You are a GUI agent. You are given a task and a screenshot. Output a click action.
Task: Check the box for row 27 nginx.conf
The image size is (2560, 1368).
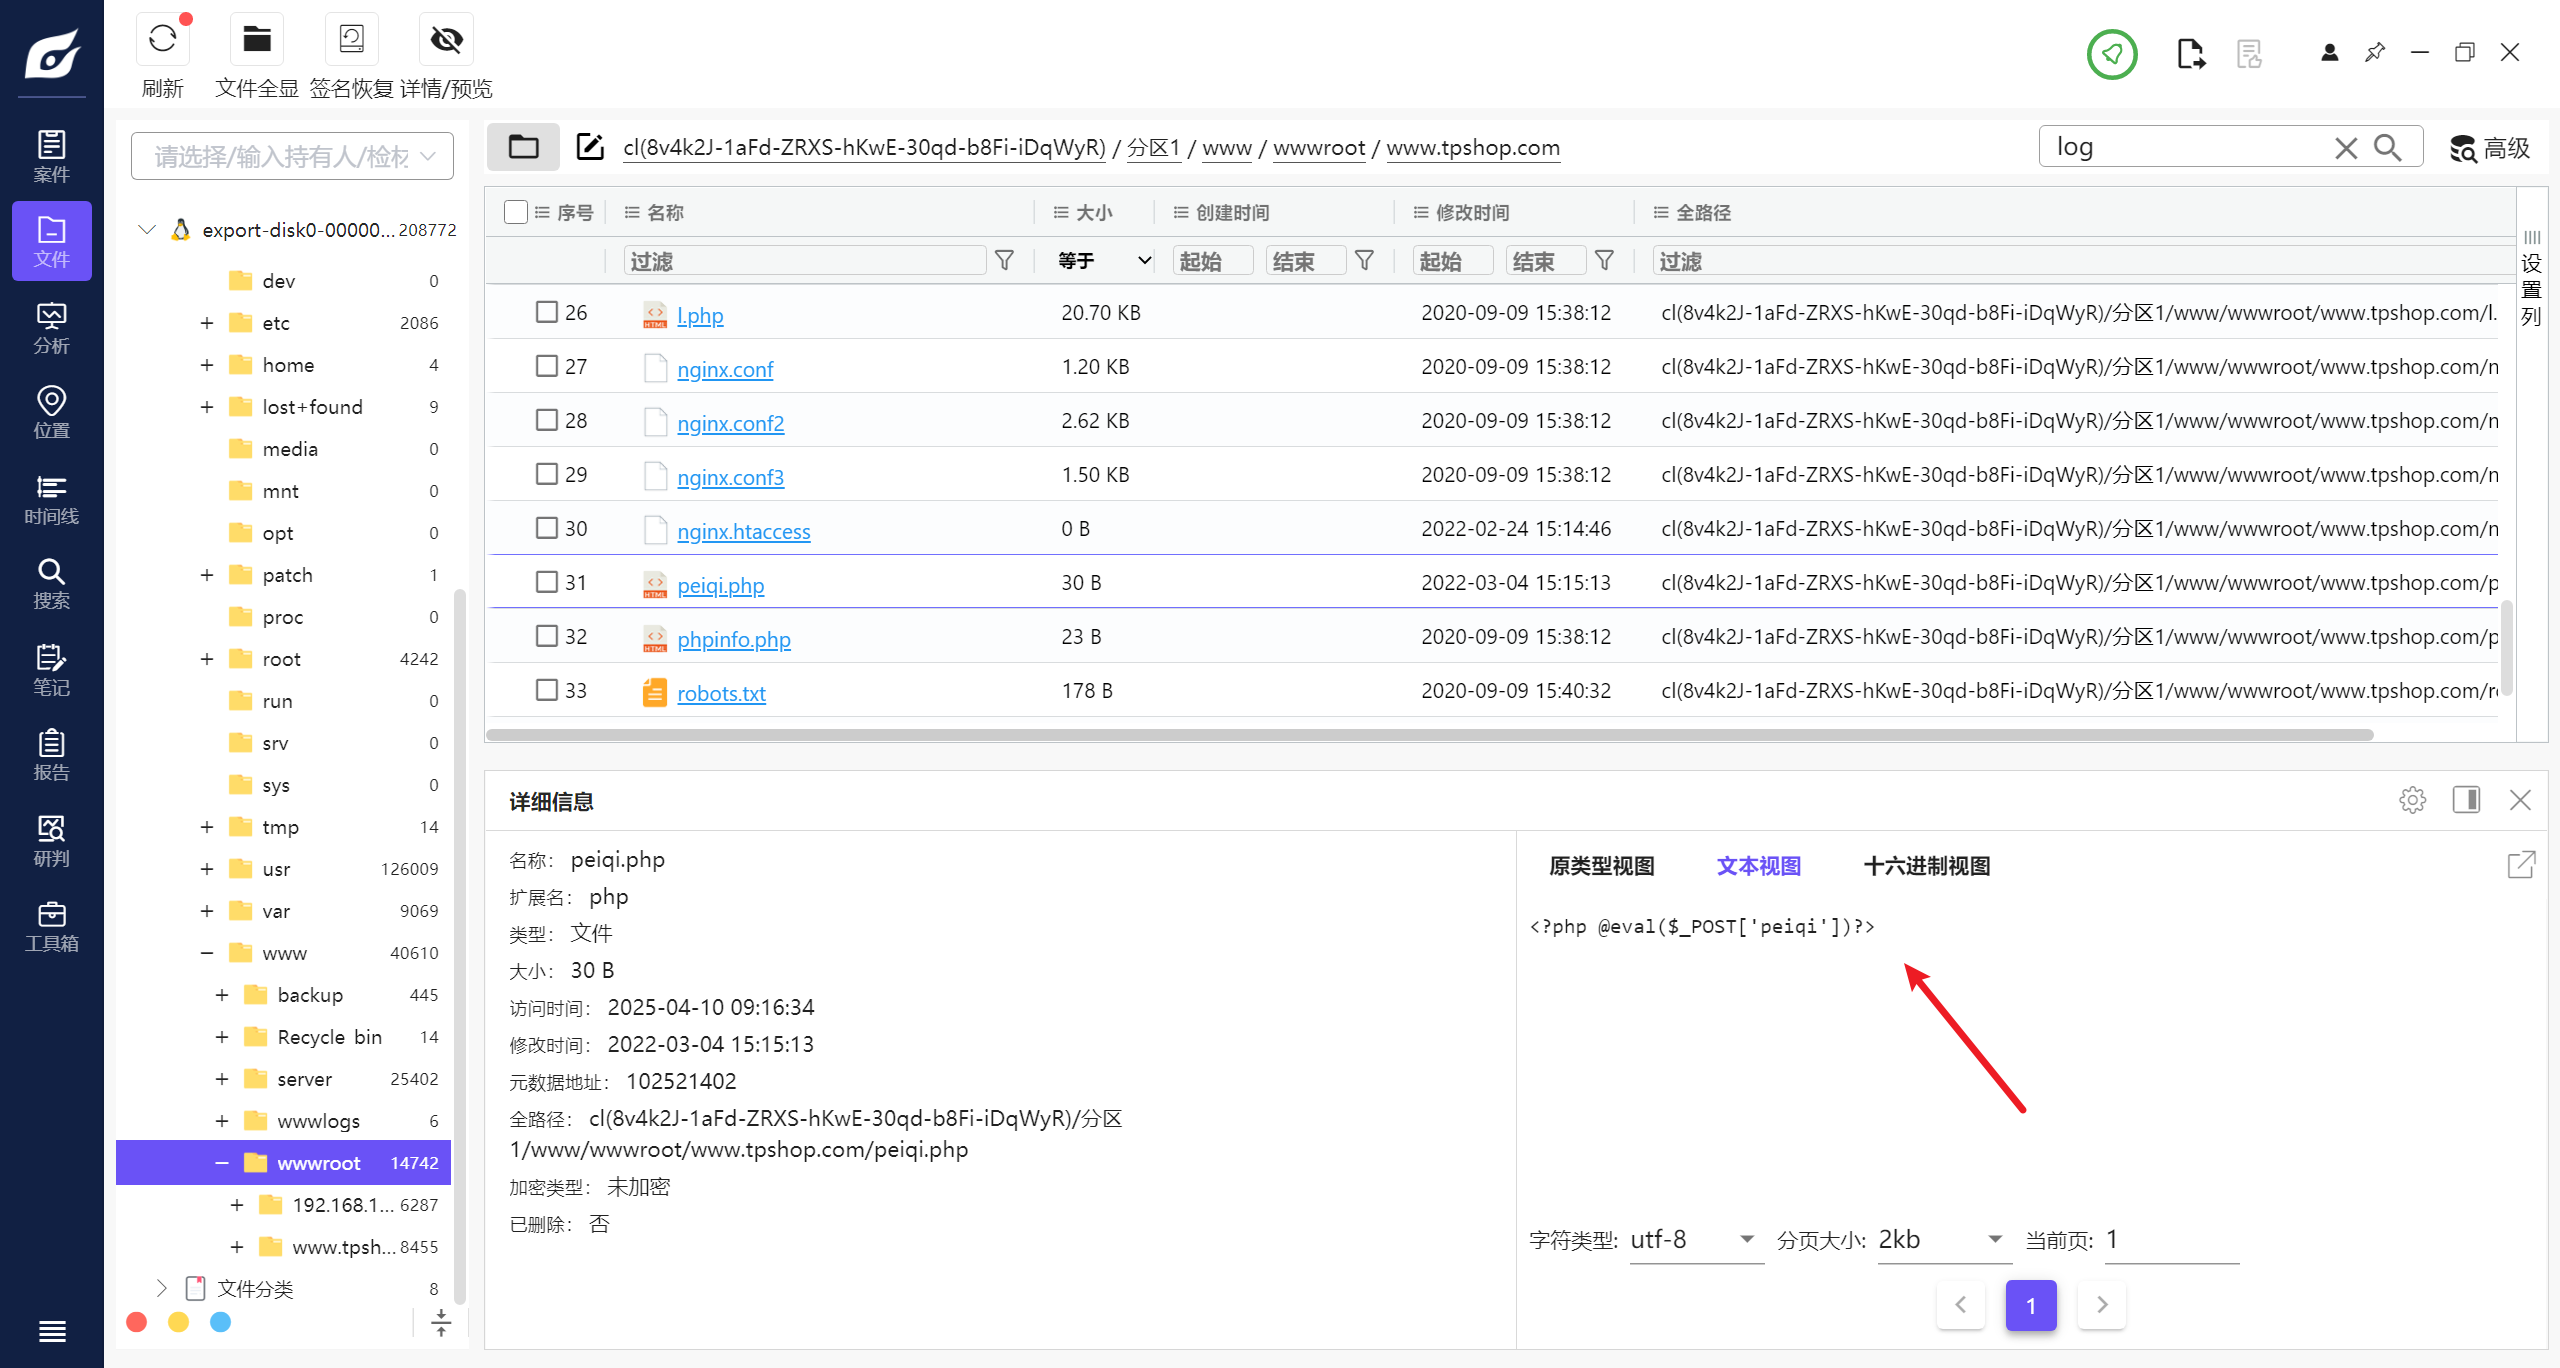point(546,366)
